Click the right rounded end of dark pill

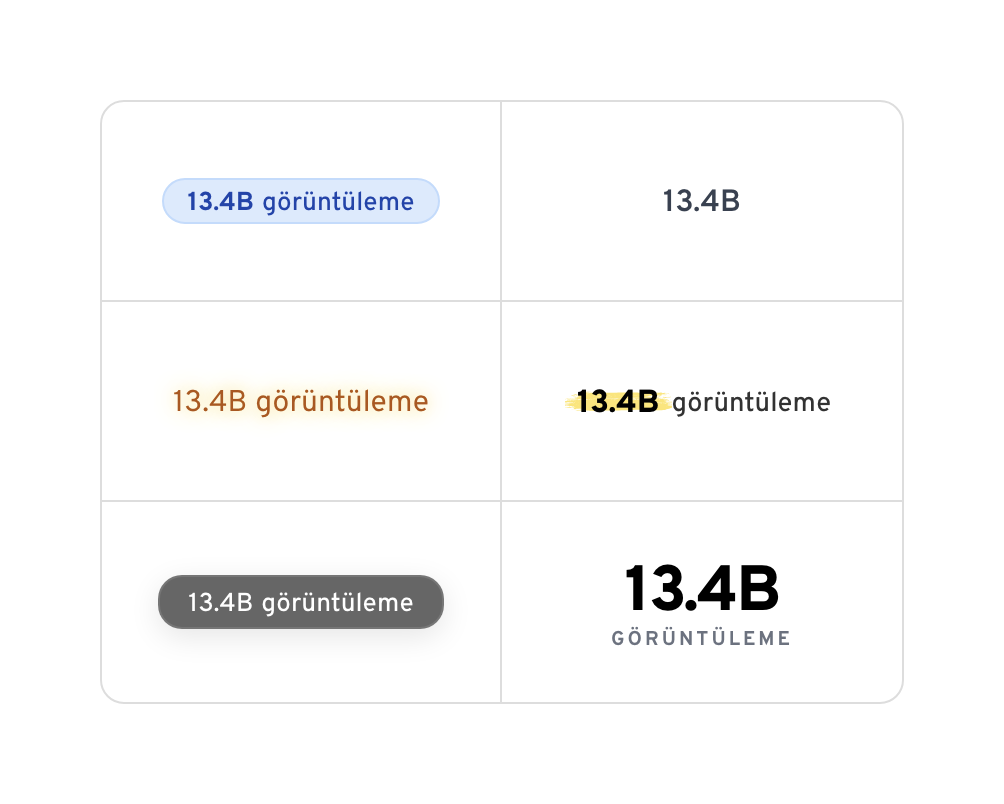(432, 602)
